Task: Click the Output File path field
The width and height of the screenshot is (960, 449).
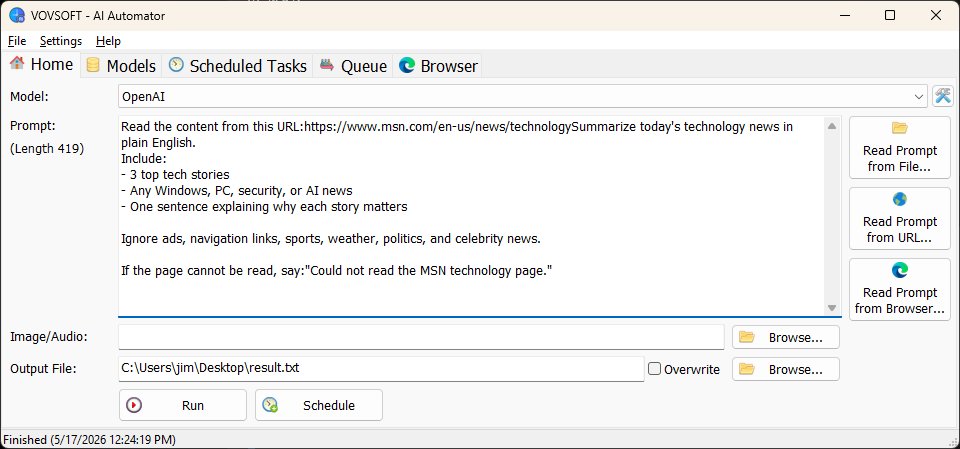Action: pyautogui.click(x=381, y=369)
